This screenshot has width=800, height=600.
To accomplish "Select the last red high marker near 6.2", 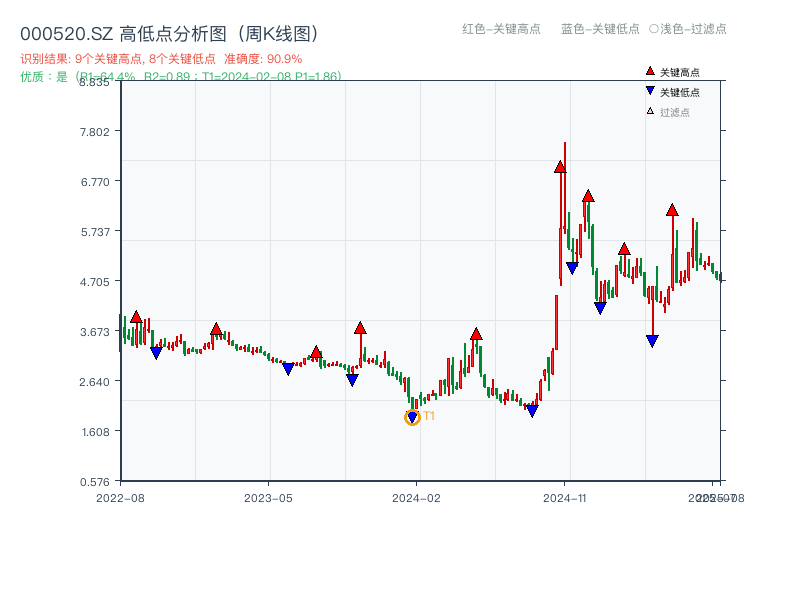I will pyautogui.click(x=672, y=210).
